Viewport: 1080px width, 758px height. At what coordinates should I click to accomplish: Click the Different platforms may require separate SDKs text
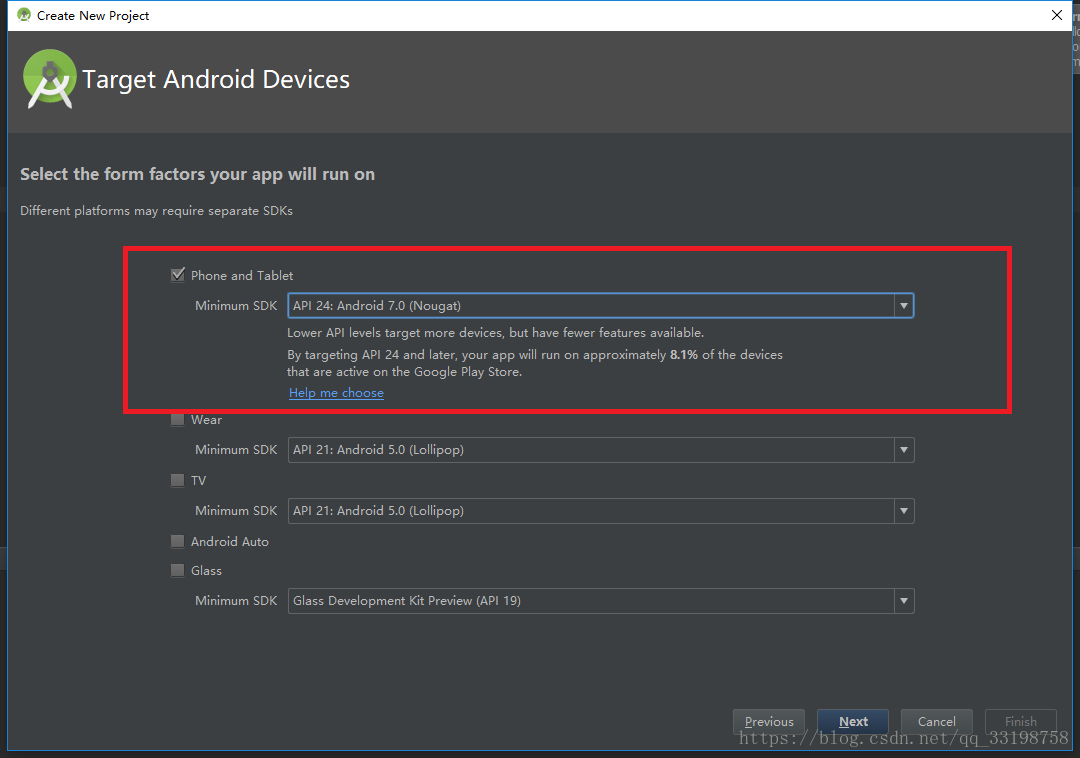pos(156,211)
